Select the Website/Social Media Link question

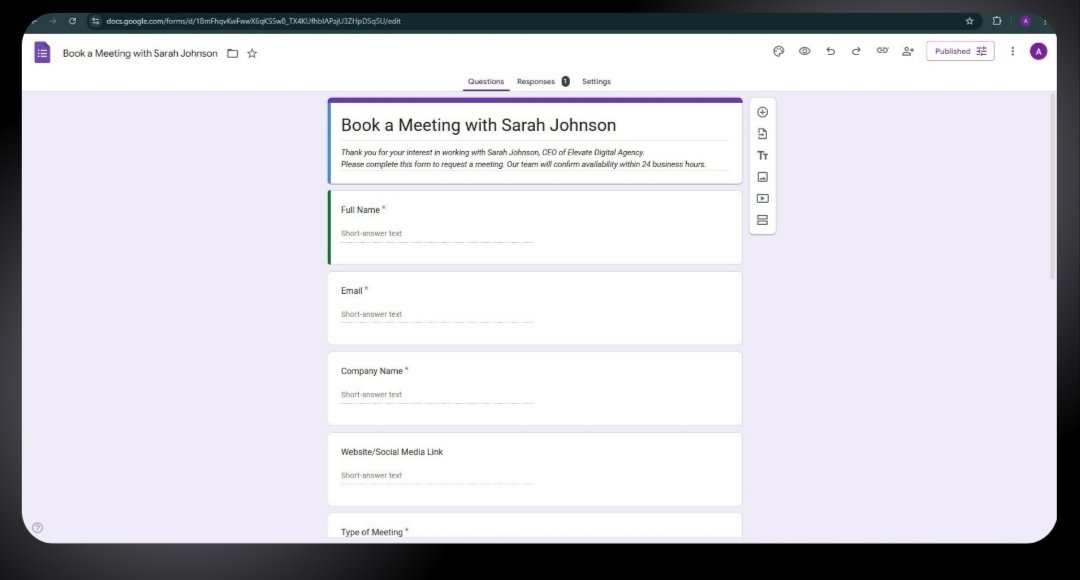click(535, 469)
